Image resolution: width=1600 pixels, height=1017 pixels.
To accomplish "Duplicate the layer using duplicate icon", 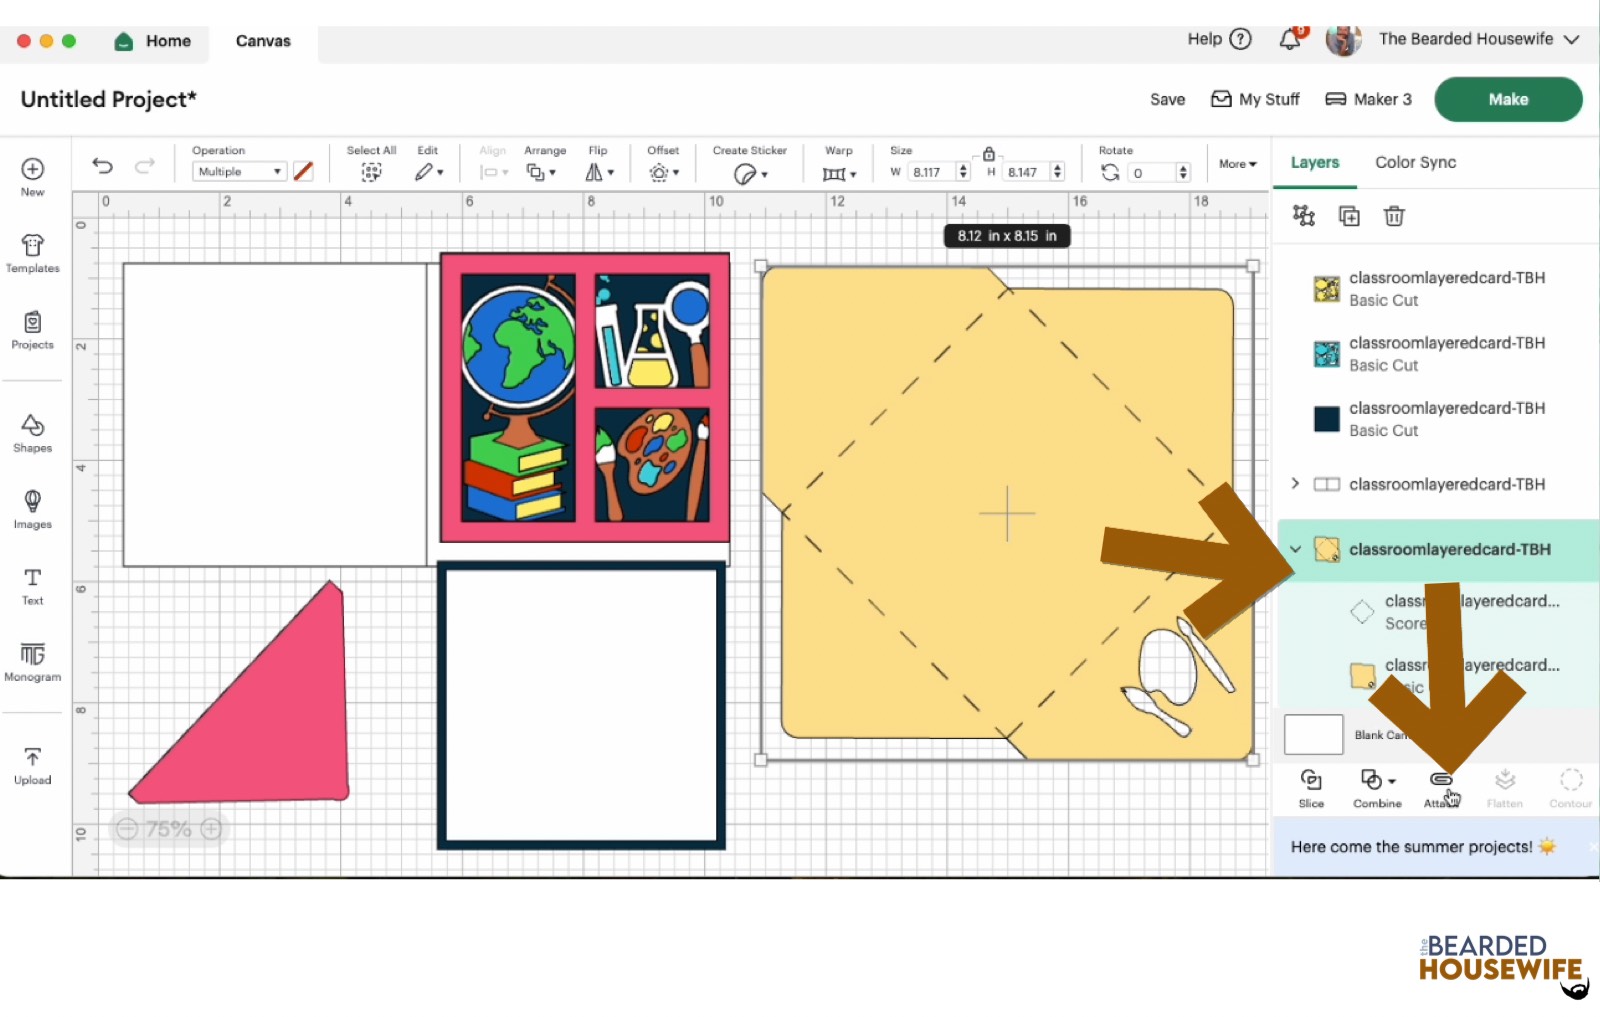I will [1349, 216].
